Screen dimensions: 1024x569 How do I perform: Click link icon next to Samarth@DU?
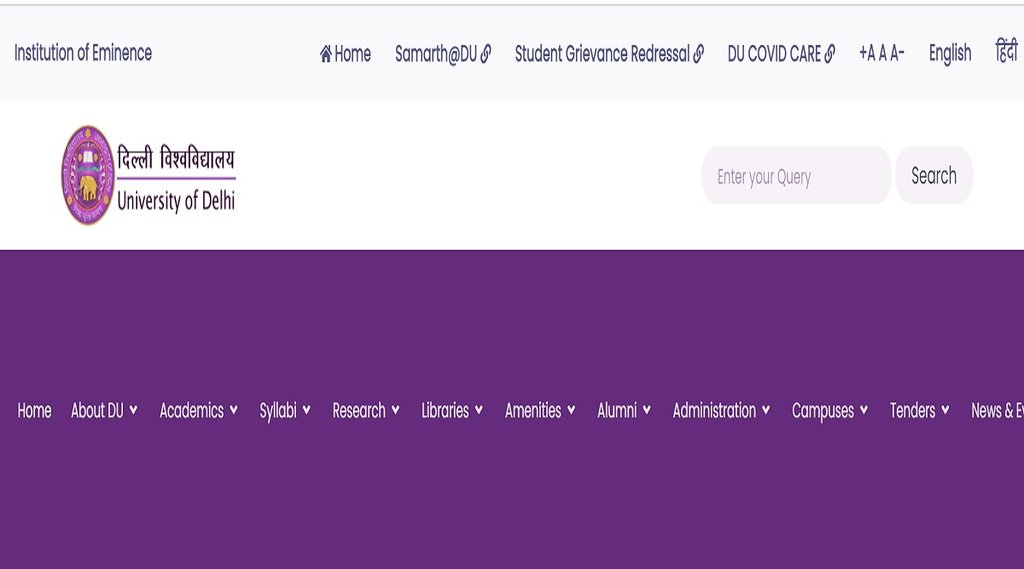click(486, 54)
